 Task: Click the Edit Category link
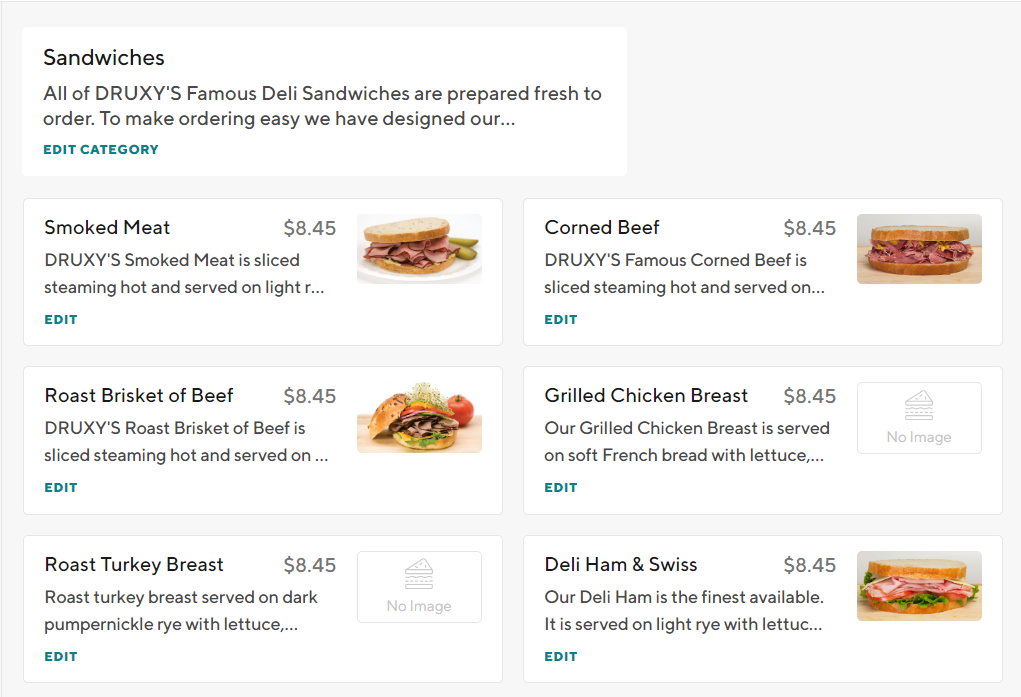100,150
